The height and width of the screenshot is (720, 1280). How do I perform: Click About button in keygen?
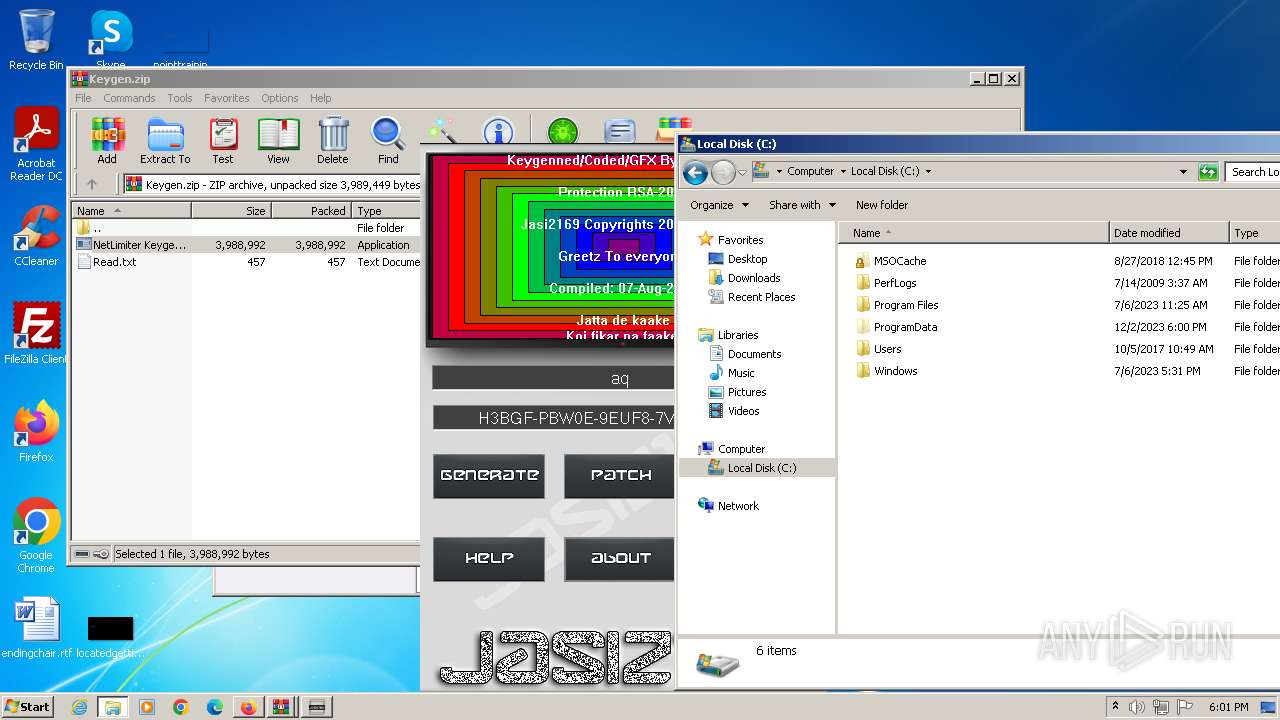tap(619, 559)
